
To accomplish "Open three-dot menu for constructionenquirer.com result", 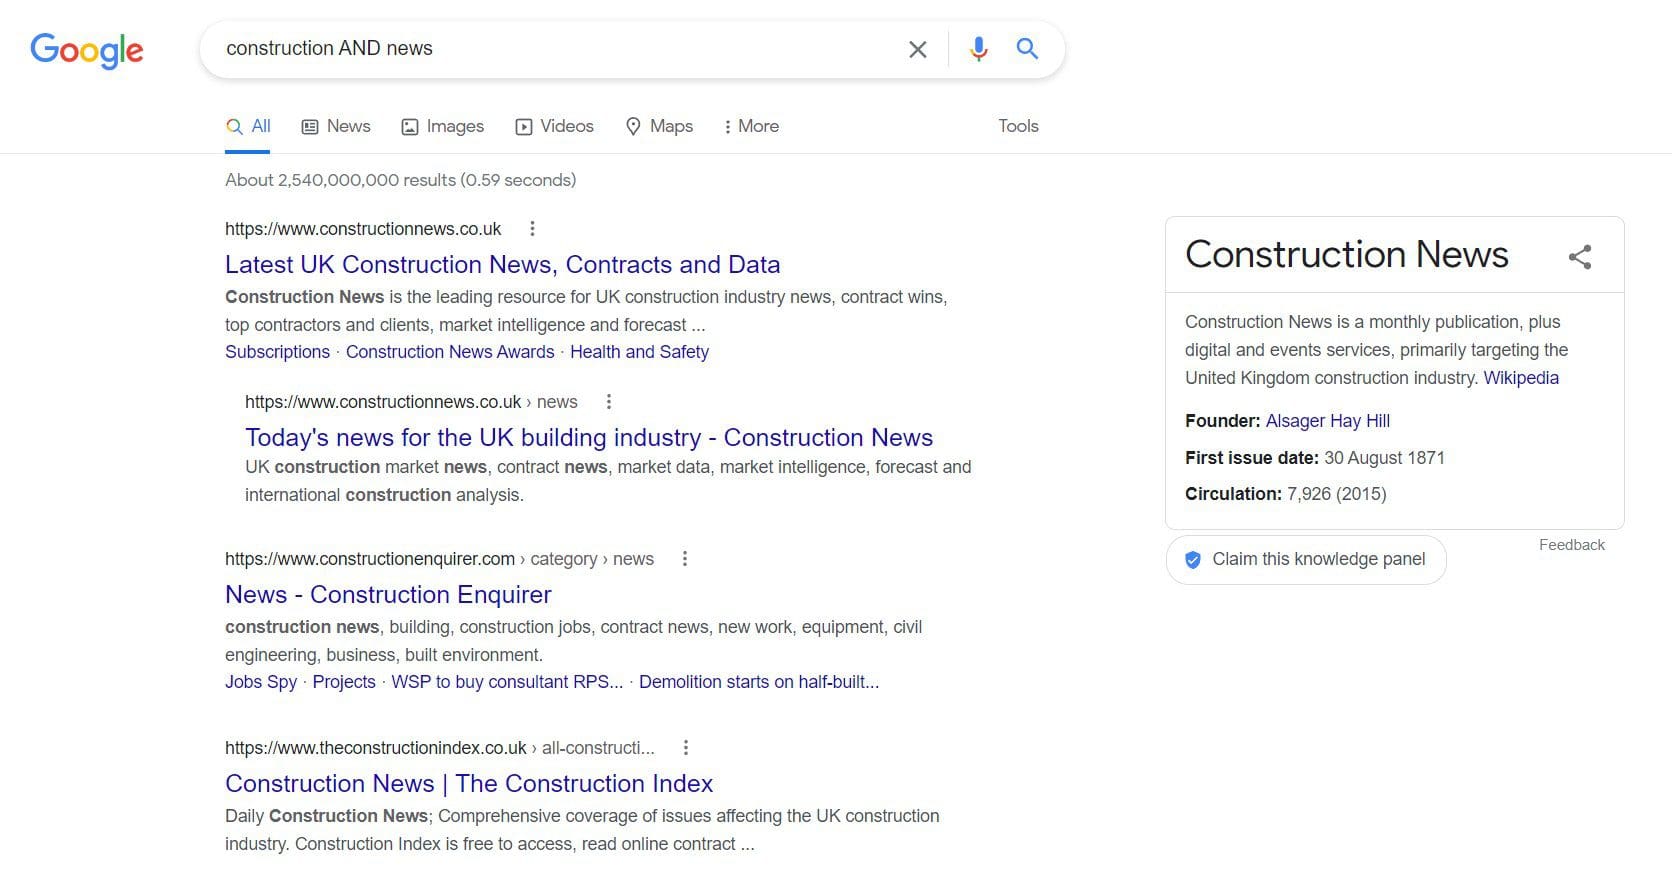I will (685, 559).
